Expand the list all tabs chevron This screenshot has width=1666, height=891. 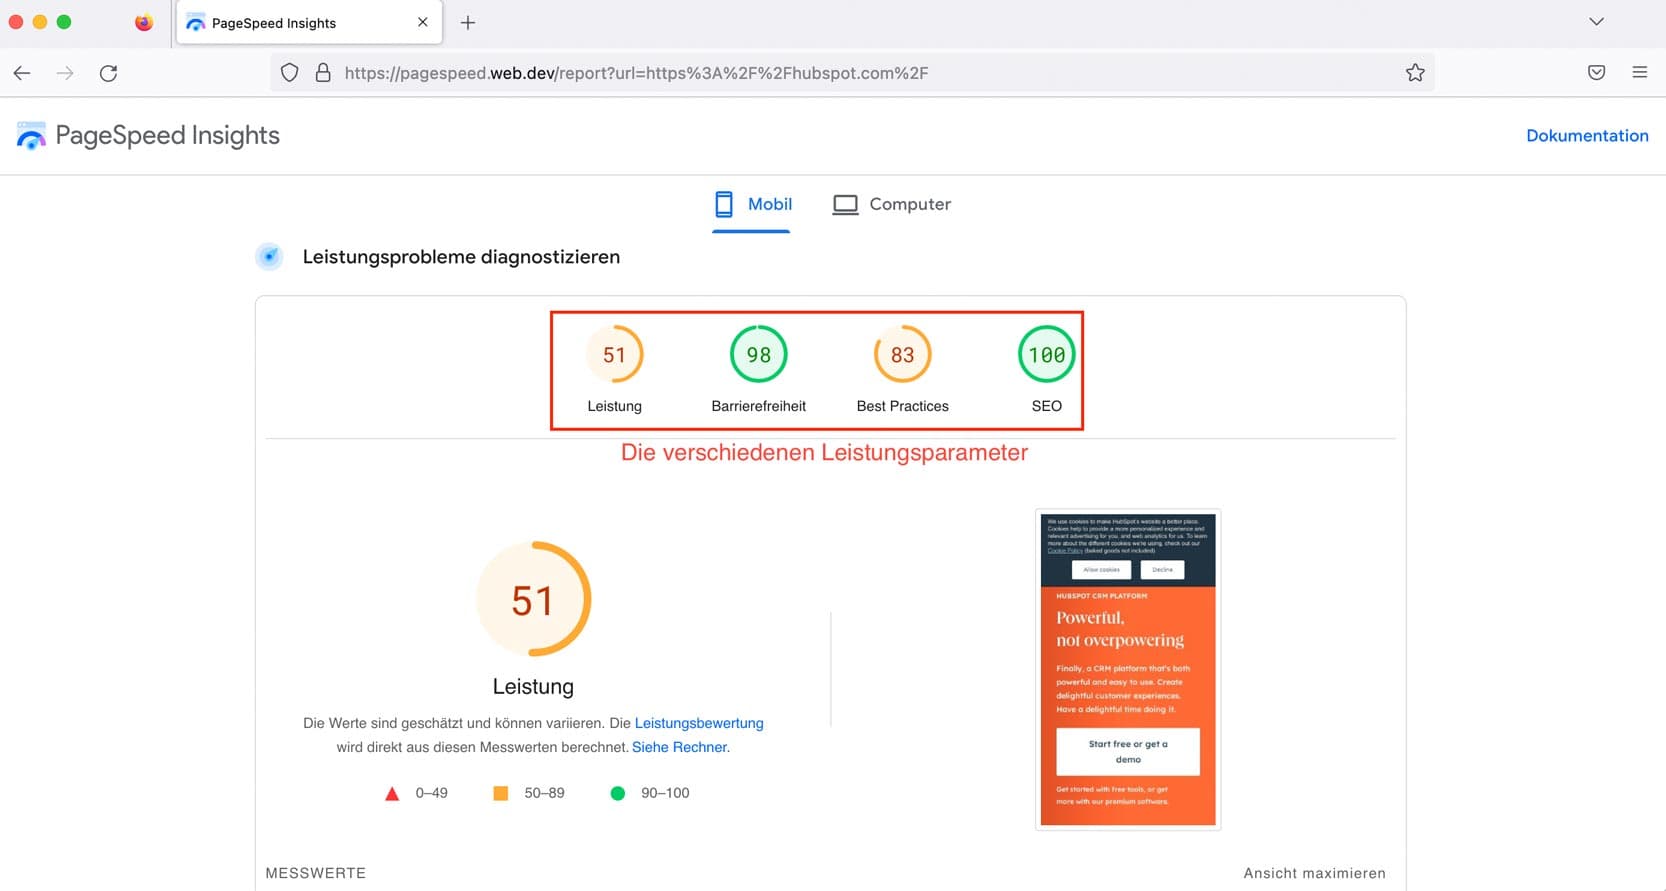pos(1596,22)
